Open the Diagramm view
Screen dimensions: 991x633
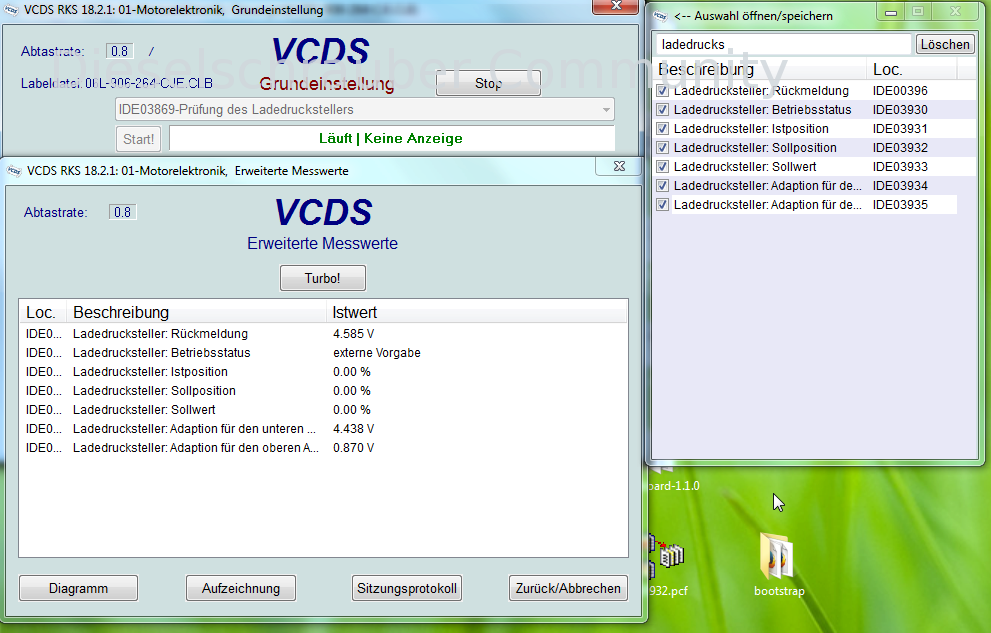pyautogui.click(x=78, y=588)
